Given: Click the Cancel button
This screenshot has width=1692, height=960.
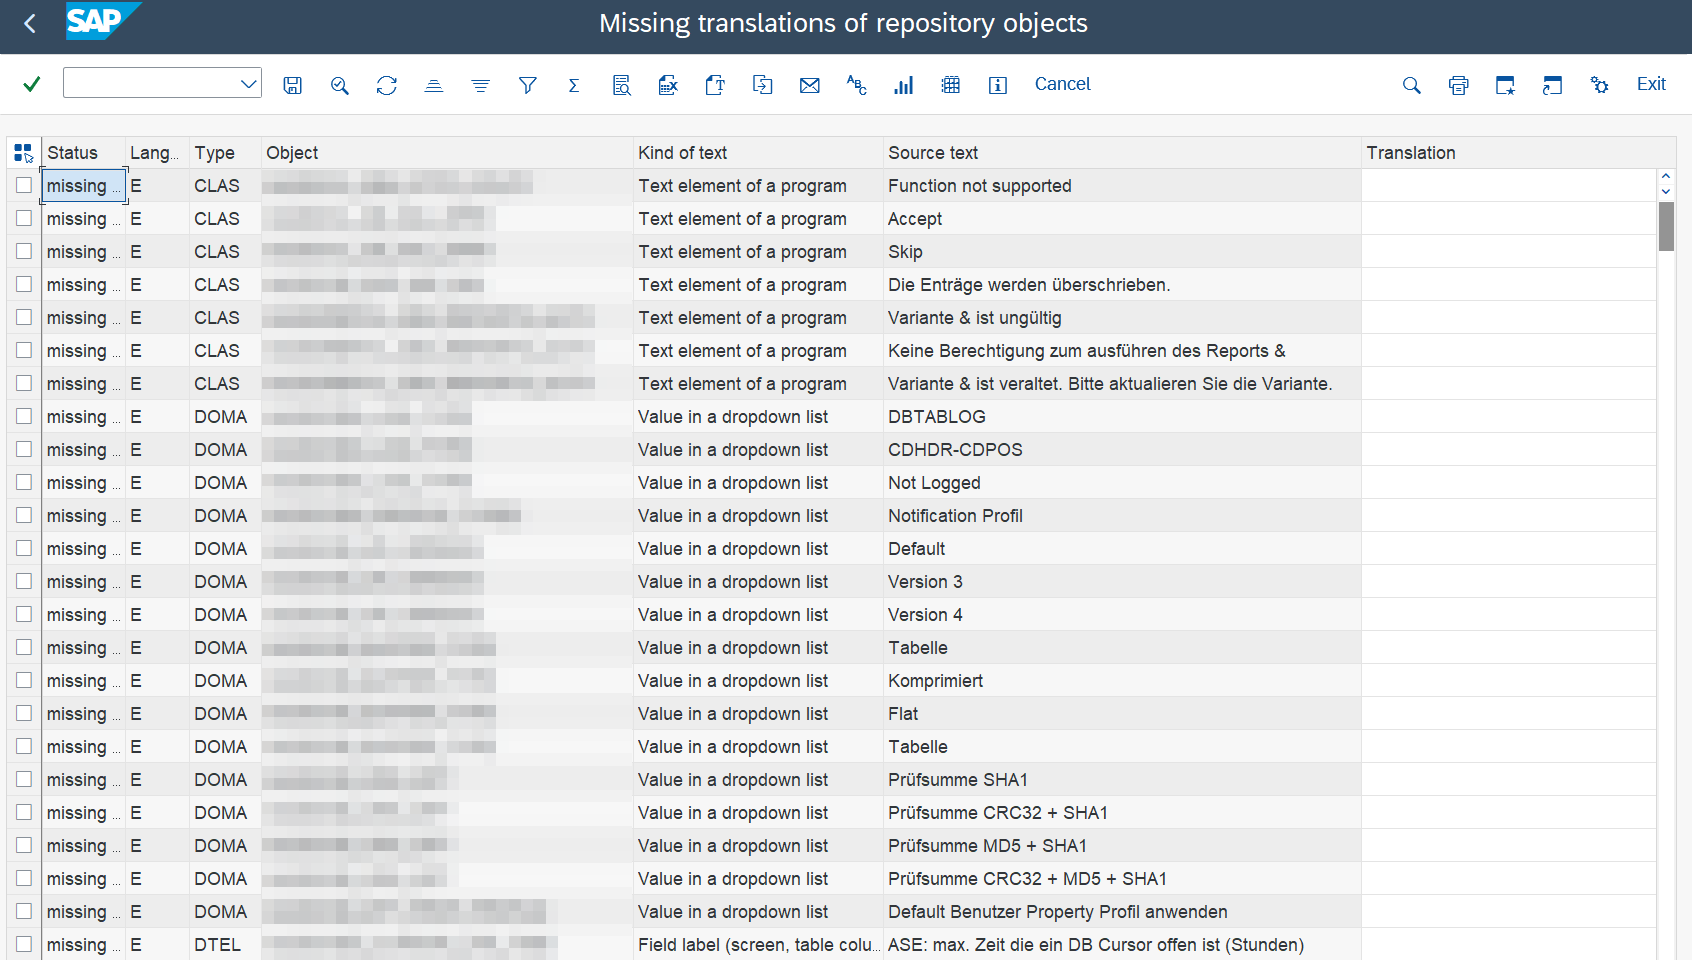Looking at the screenshot, I should tap(1062, 84).
